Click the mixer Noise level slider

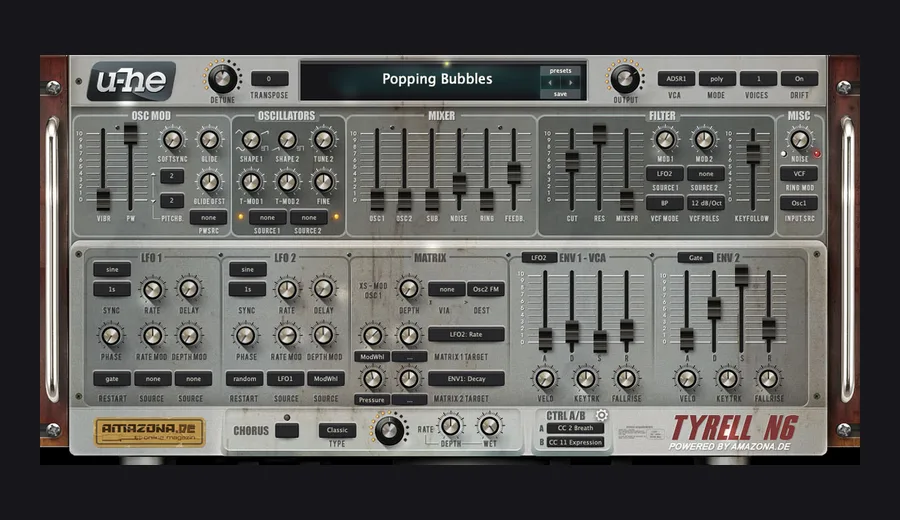point(459,183)
